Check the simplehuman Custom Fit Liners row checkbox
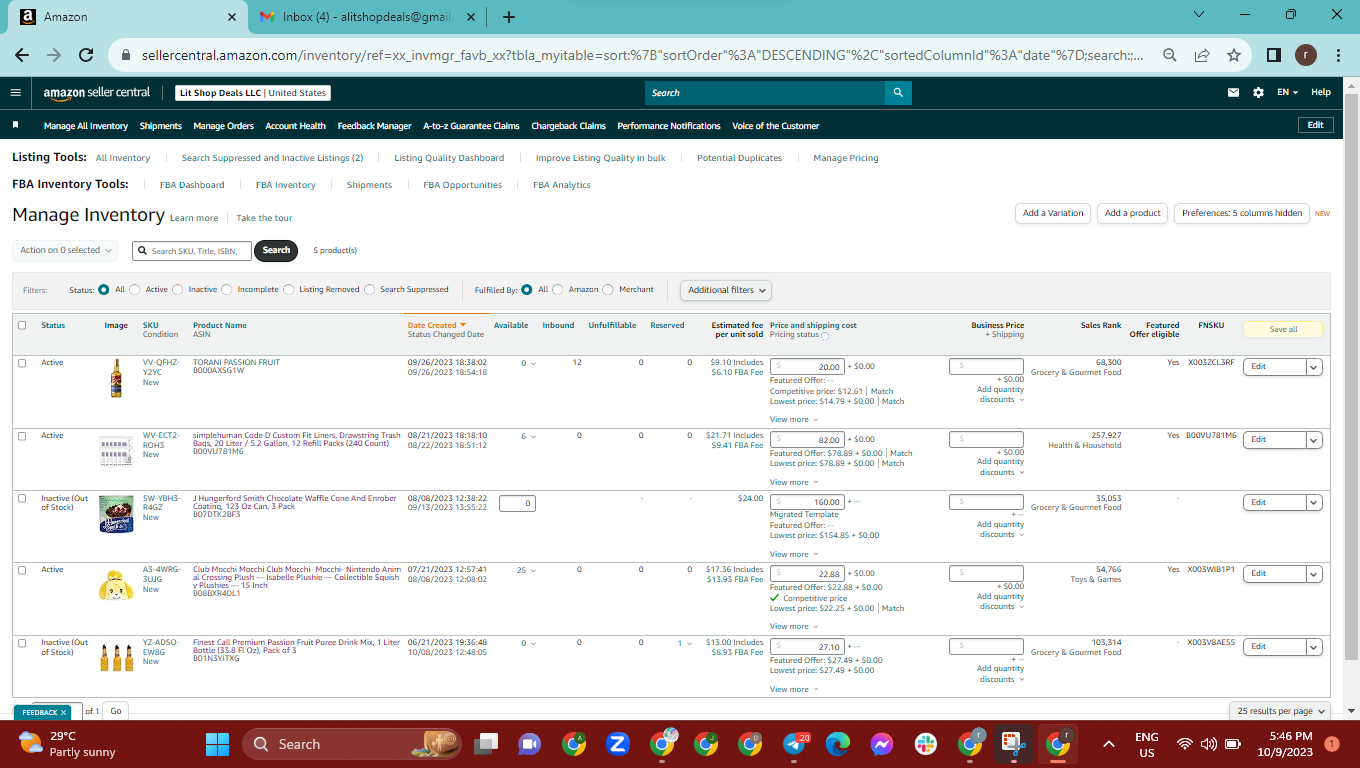The width and height of the screenshot is (1360, 768). click(x=22, y=436)
